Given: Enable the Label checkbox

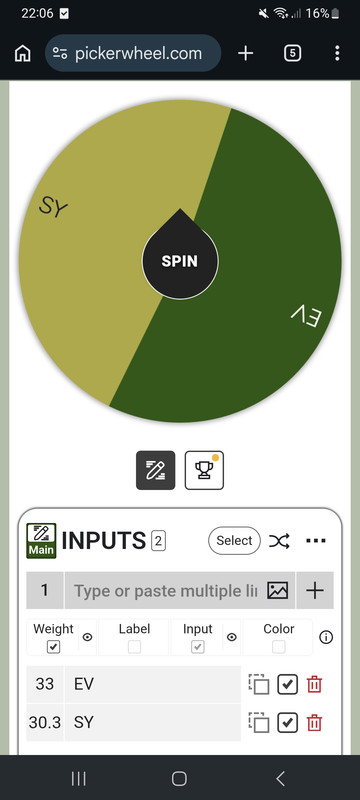Looking at the screenshot, I should click(x=134, y=647).
